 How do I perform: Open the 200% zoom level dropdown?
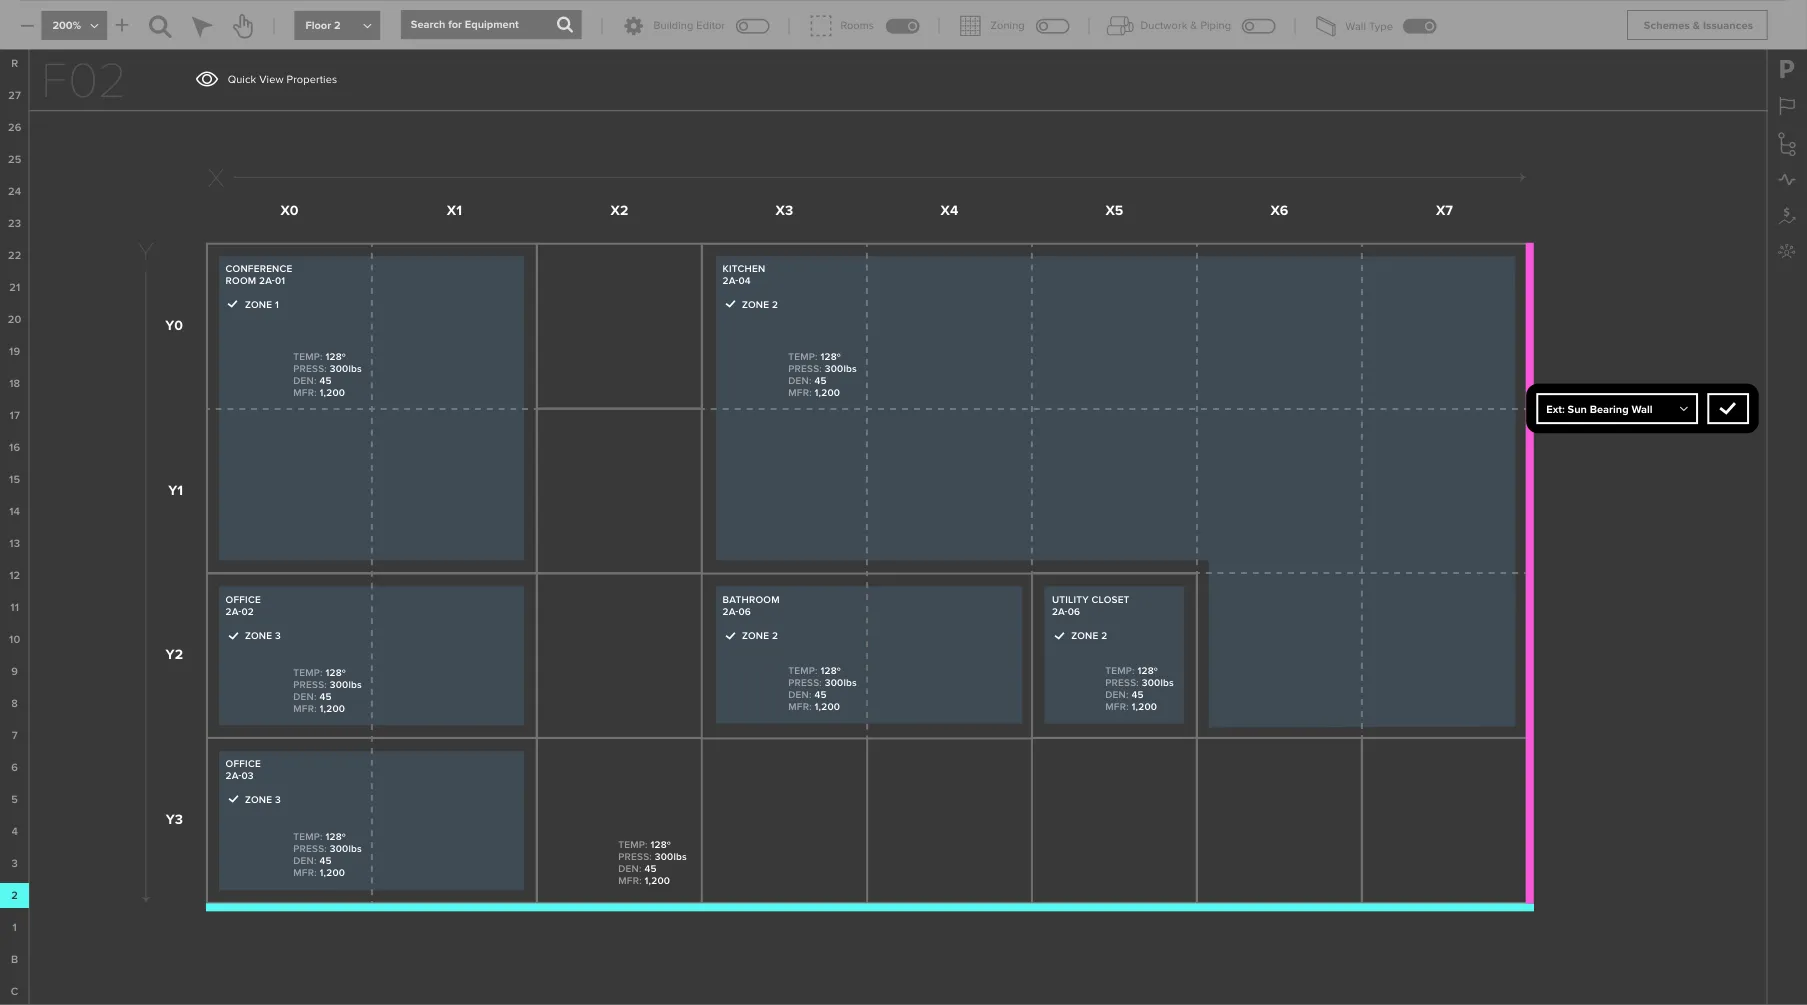pos(74,25)
